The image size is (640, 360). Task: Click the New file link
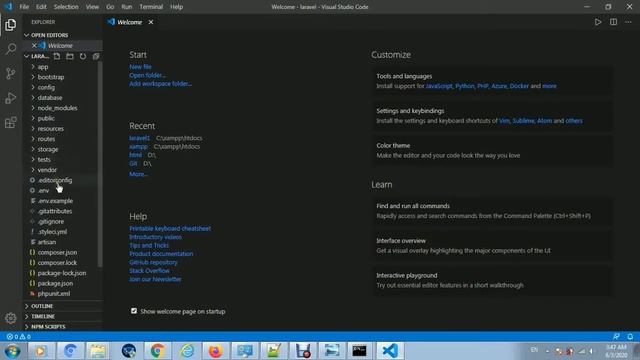click(140, 67)
